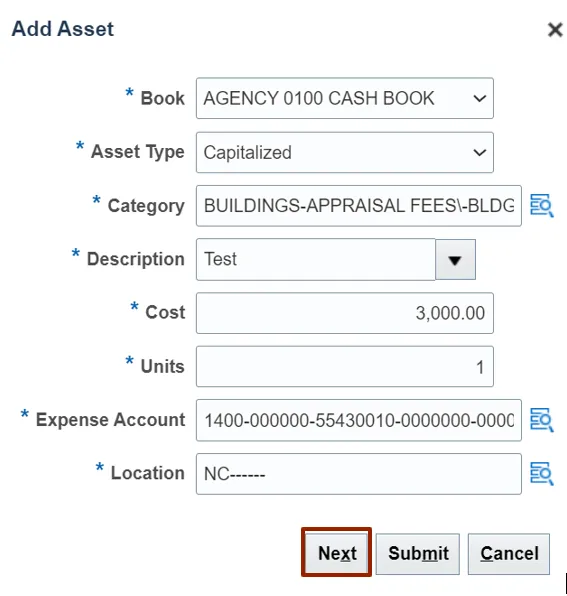Click the Category label text
This screenshot has width=567, height=596.
pos(146,206)
